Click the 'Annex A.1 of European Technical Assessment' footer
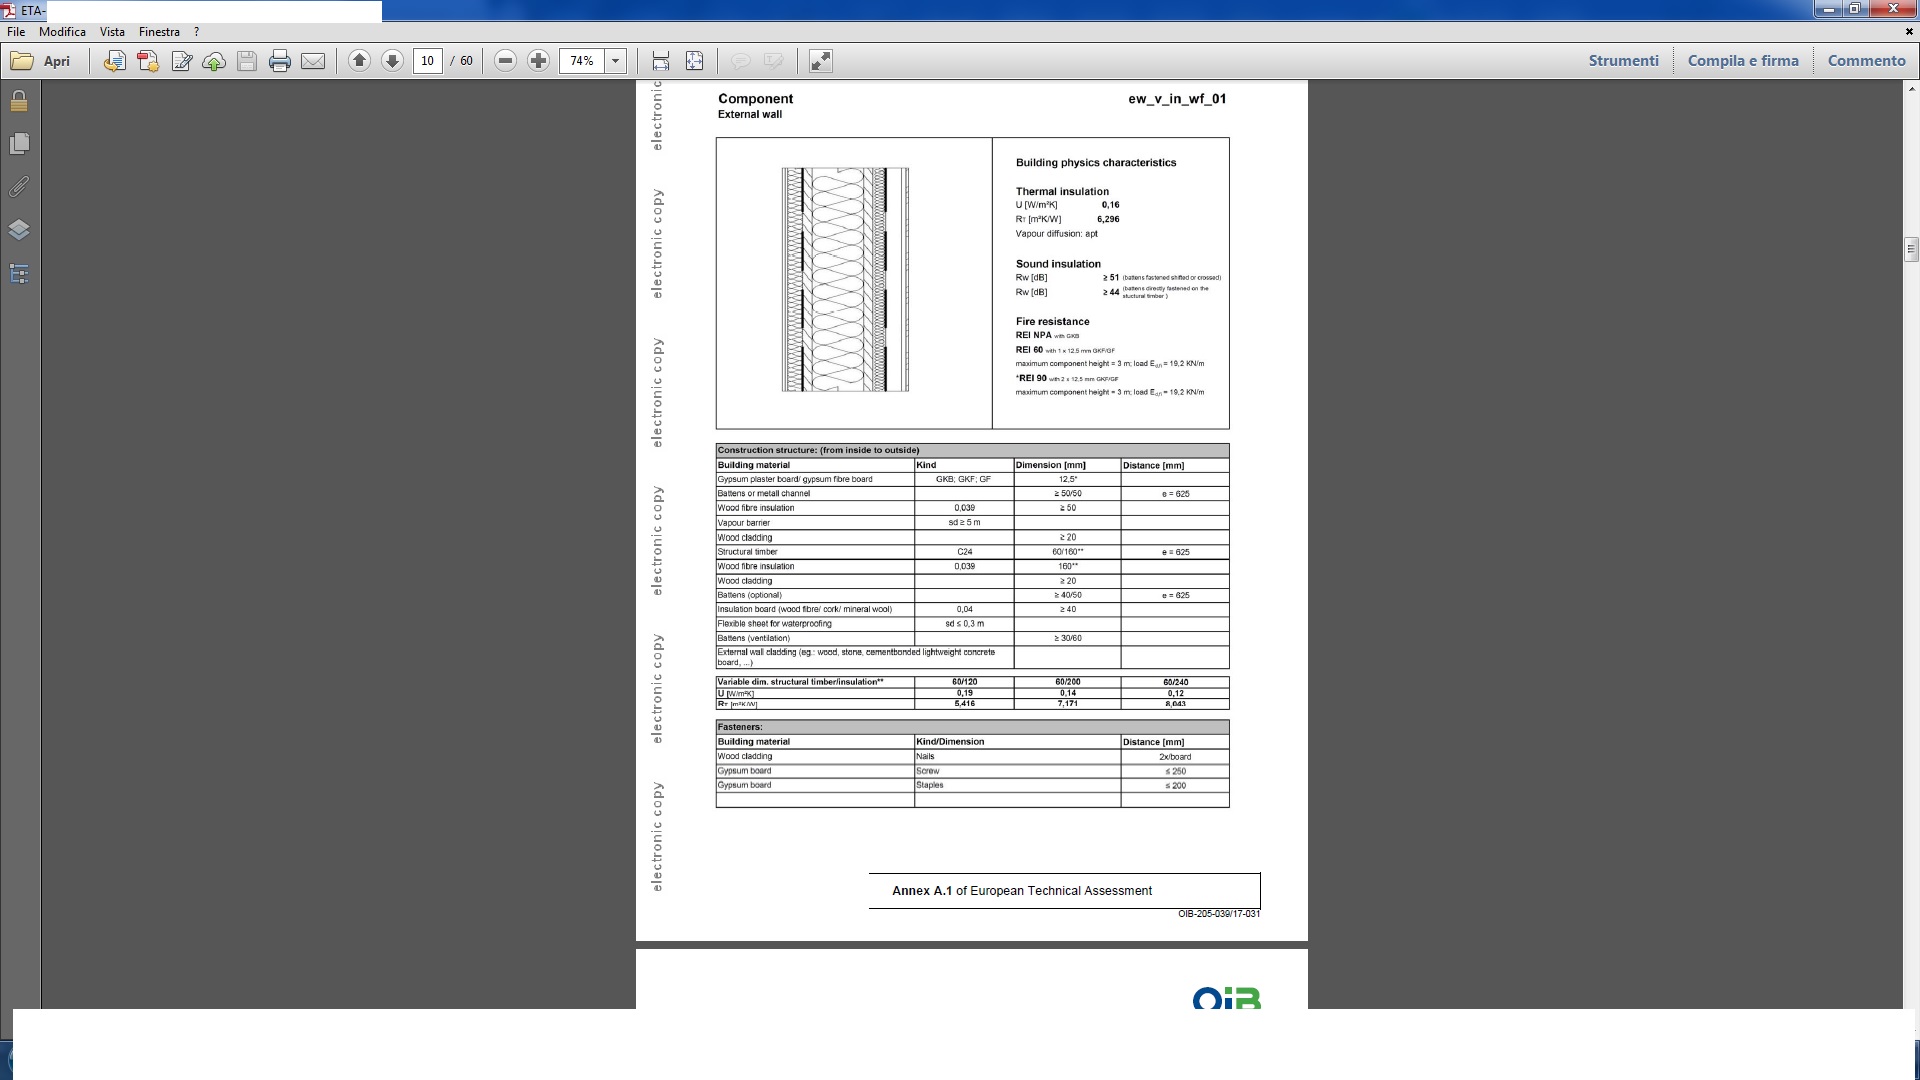The image size is (1920, 1080). (x=1022, y=891)
